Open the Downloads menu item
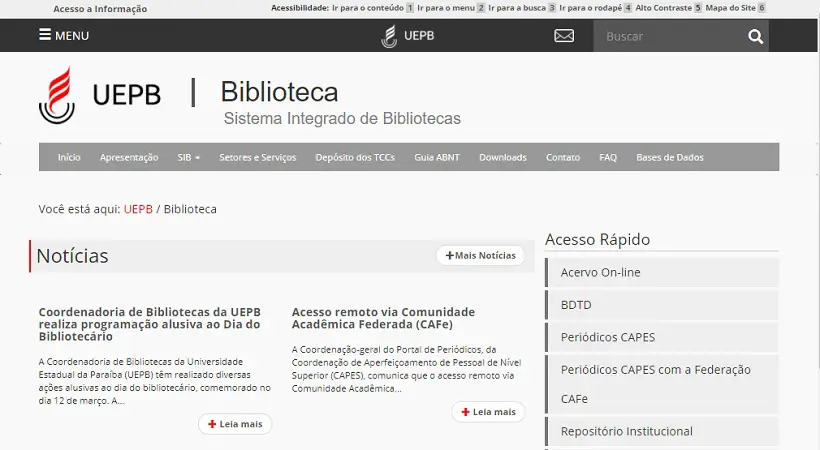Image resolution: width=820 pixels, height=450 pixels. pyautogui.click(x=503, y=157)
